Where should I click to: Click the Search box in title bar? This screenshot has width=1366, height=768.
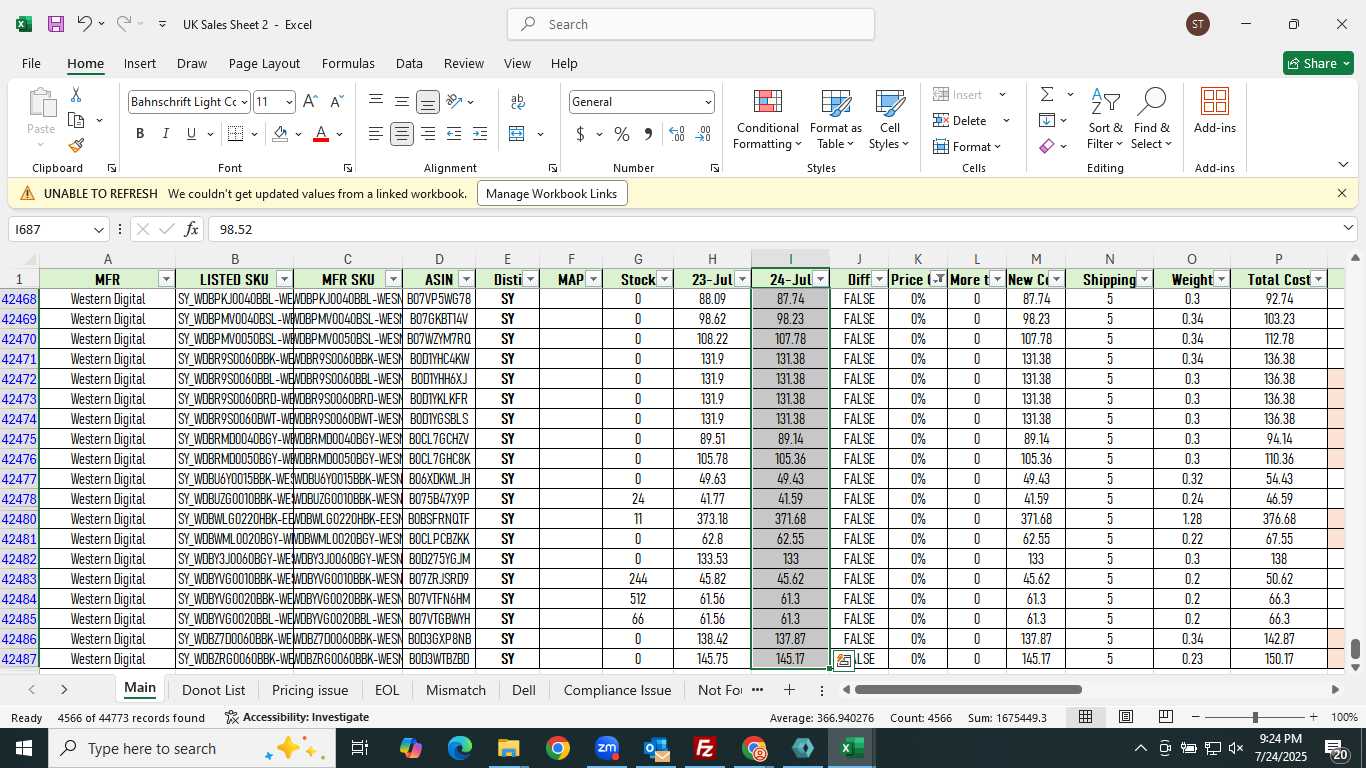(x=691, y=24)
